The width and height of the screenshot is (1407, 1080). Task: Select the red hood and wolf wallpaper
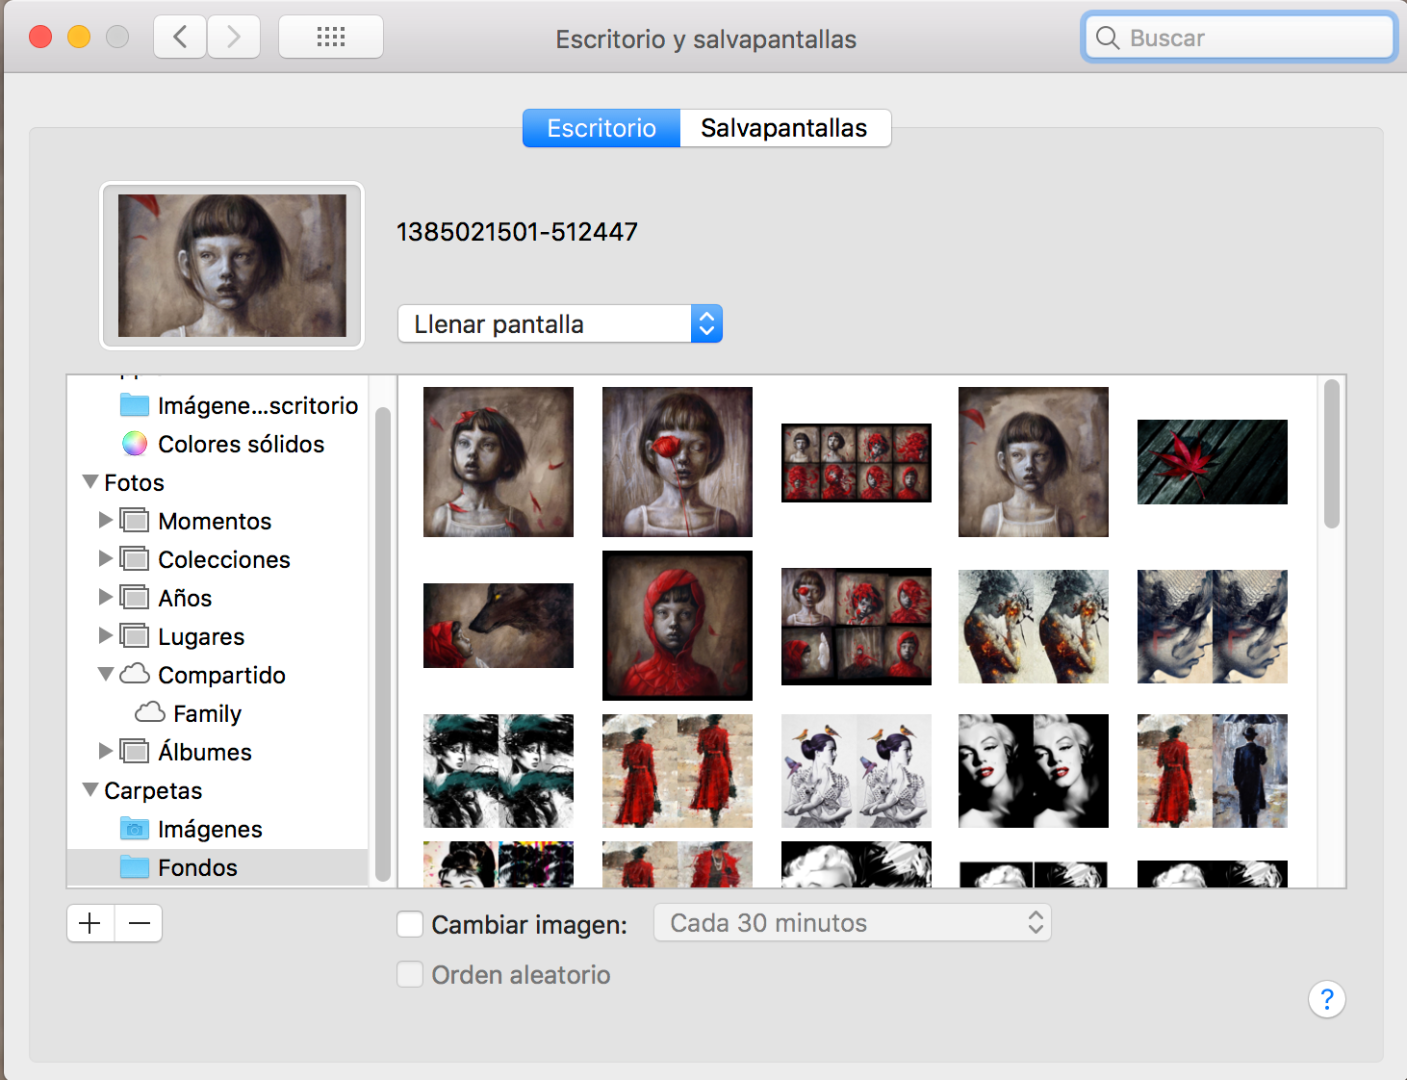pos(498,626)
